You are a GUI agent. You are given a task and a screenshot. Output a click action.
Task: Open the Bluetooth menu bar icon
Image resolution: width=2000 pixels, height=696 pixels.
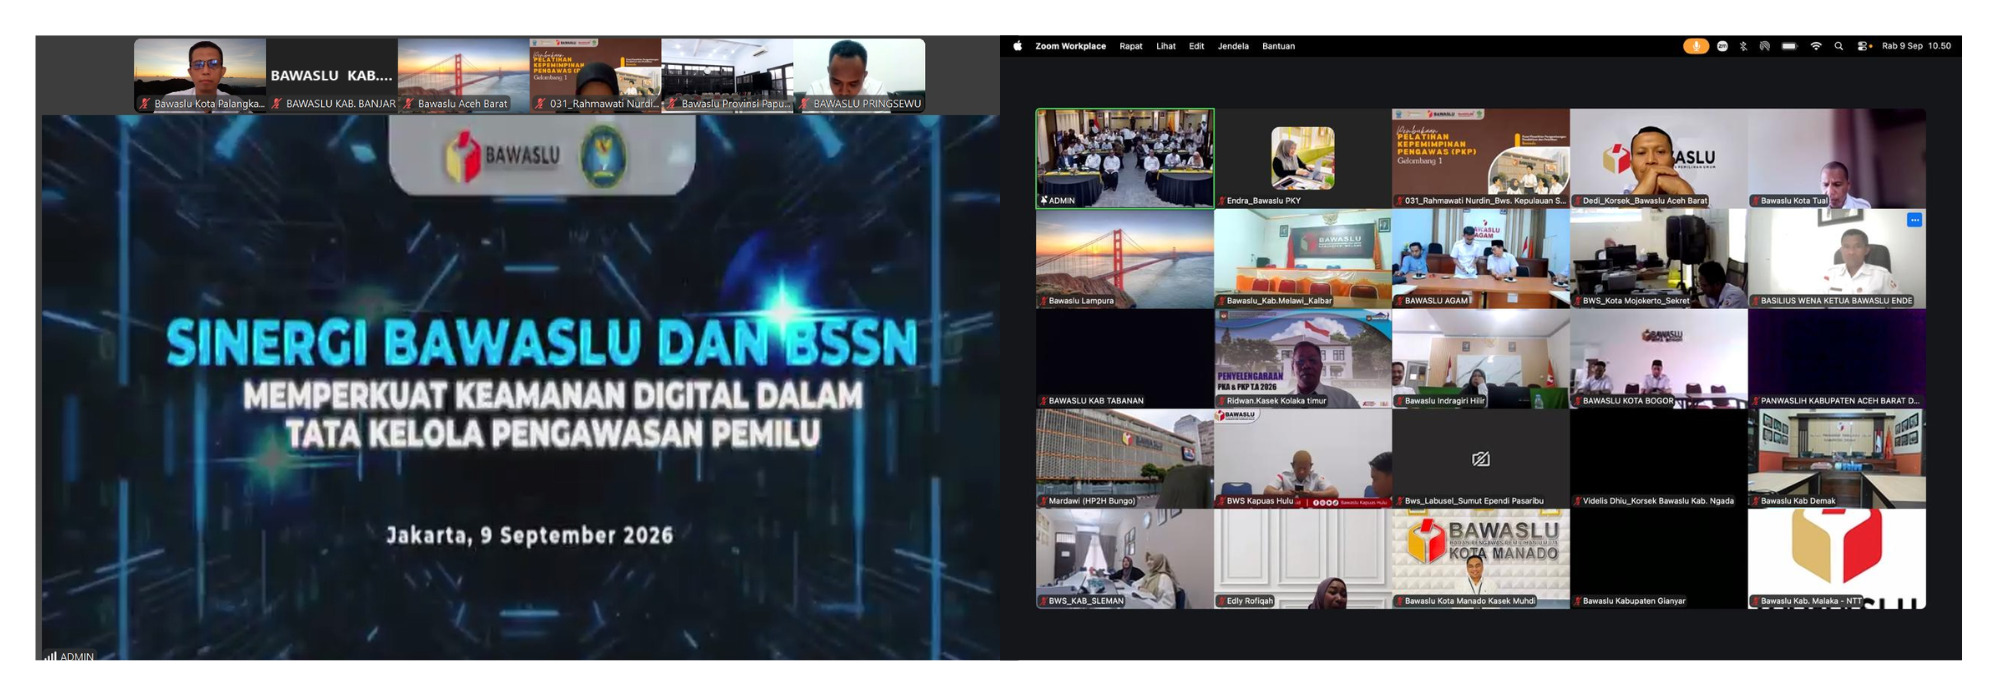pos(1743,46)
